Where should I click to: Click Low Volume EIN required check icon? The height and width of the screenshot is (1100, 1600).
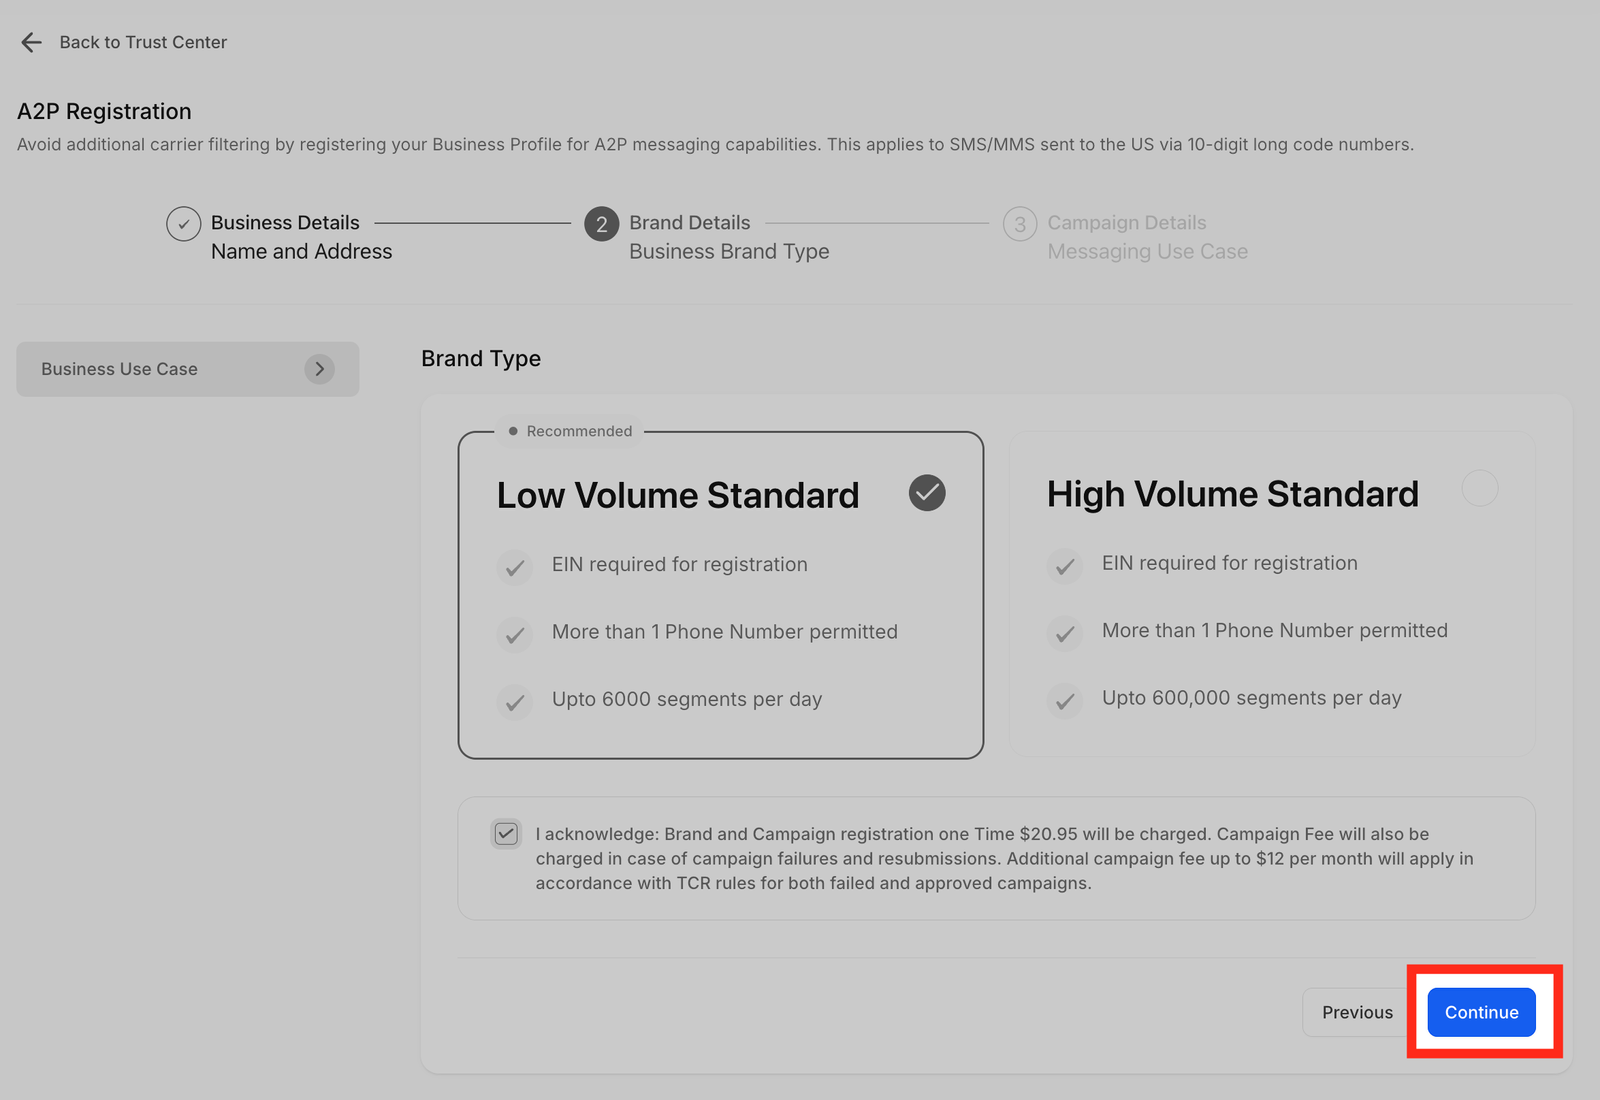515,567
